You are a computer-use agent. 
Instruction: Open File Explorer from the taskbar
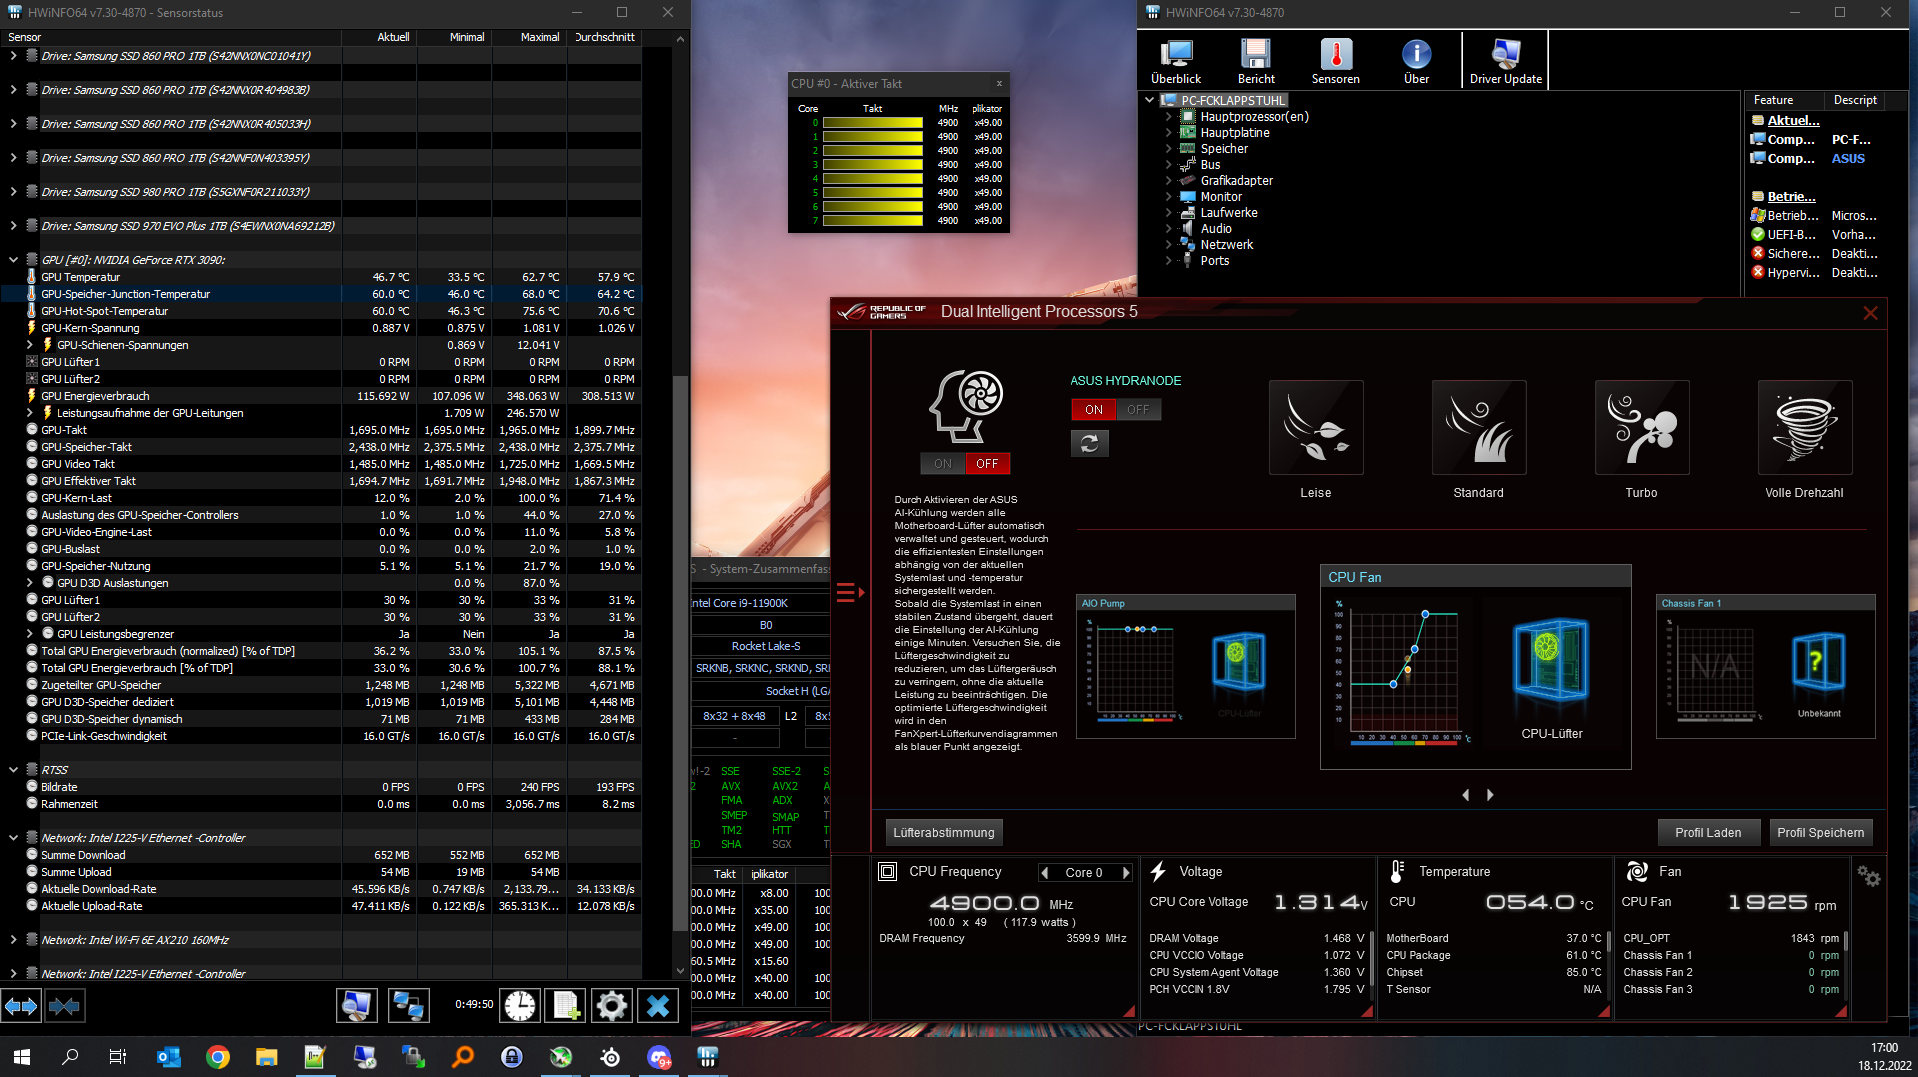tap(266, 1057)
